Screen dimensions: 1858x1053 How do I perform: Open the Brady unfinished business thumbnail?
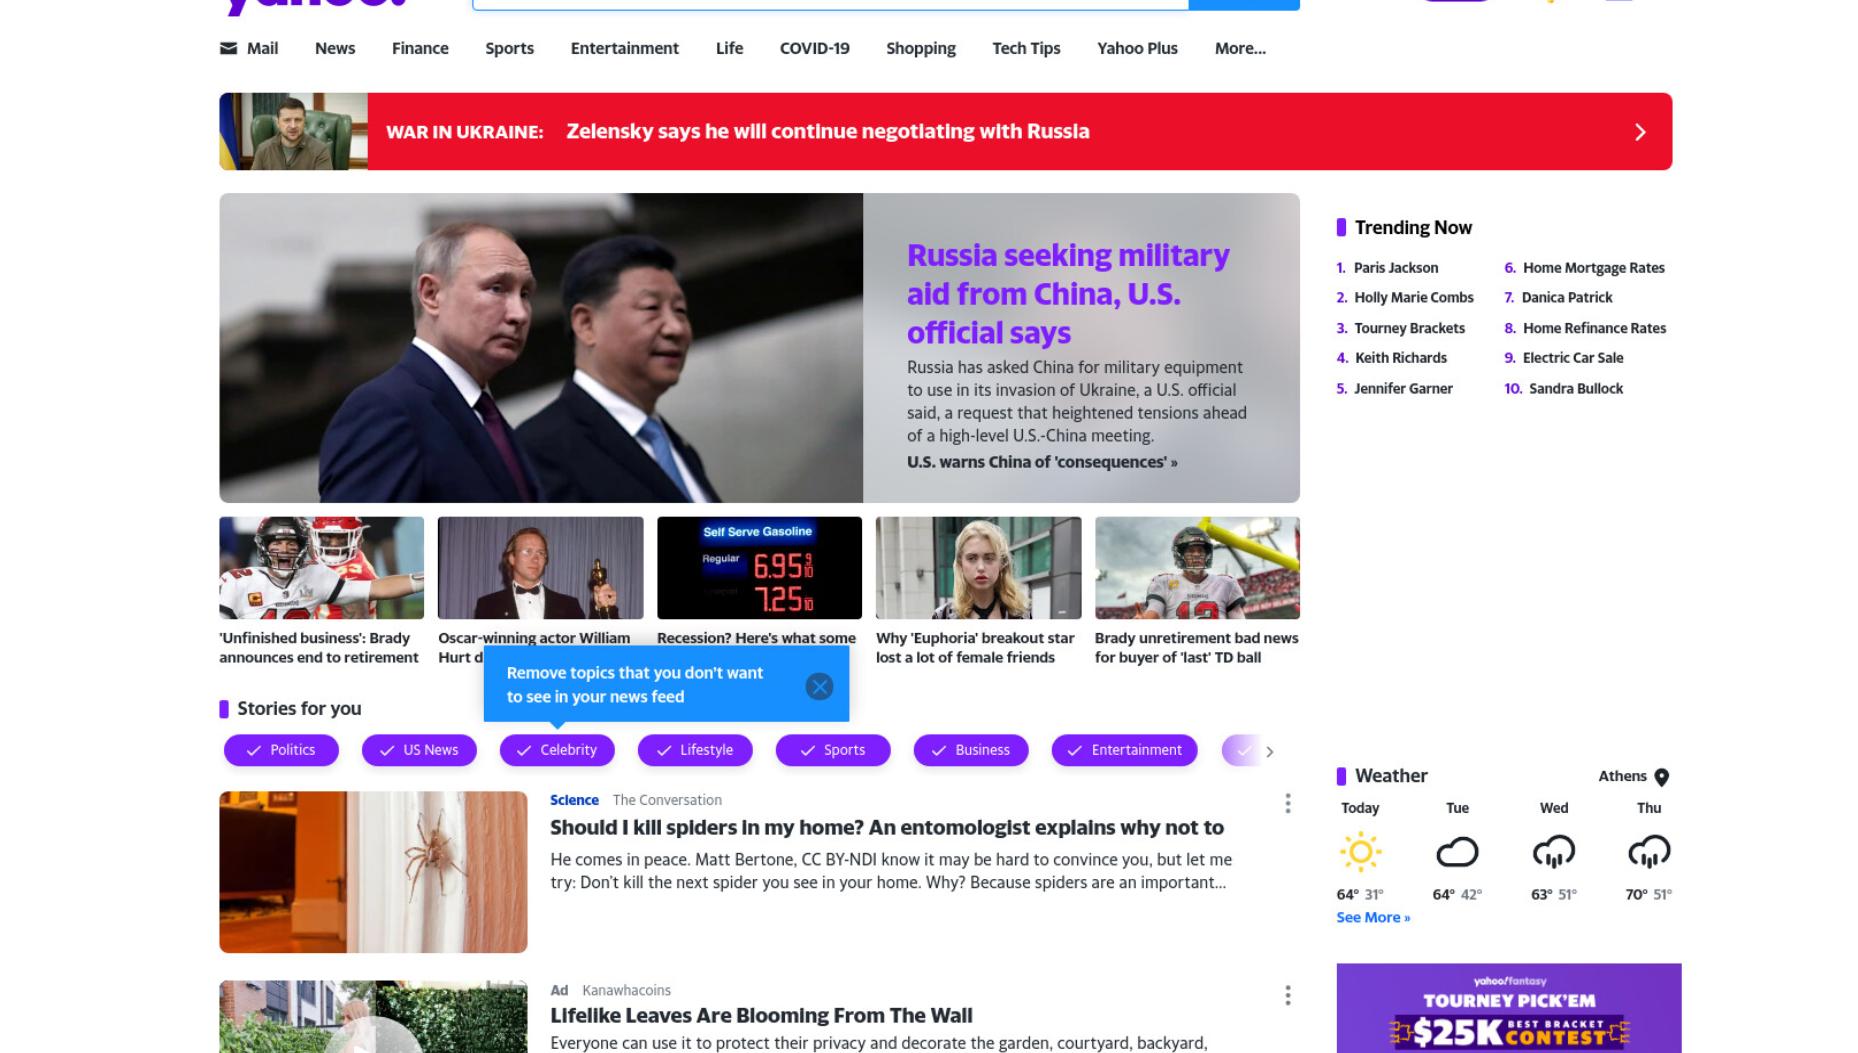[321, 568]
